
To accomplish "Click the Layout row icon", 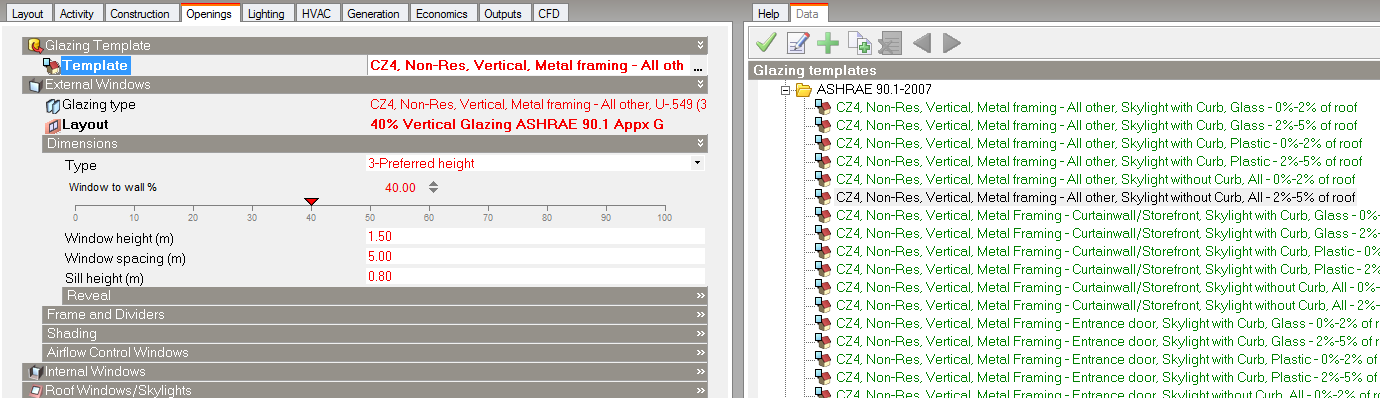I will [x=54, y=125].
